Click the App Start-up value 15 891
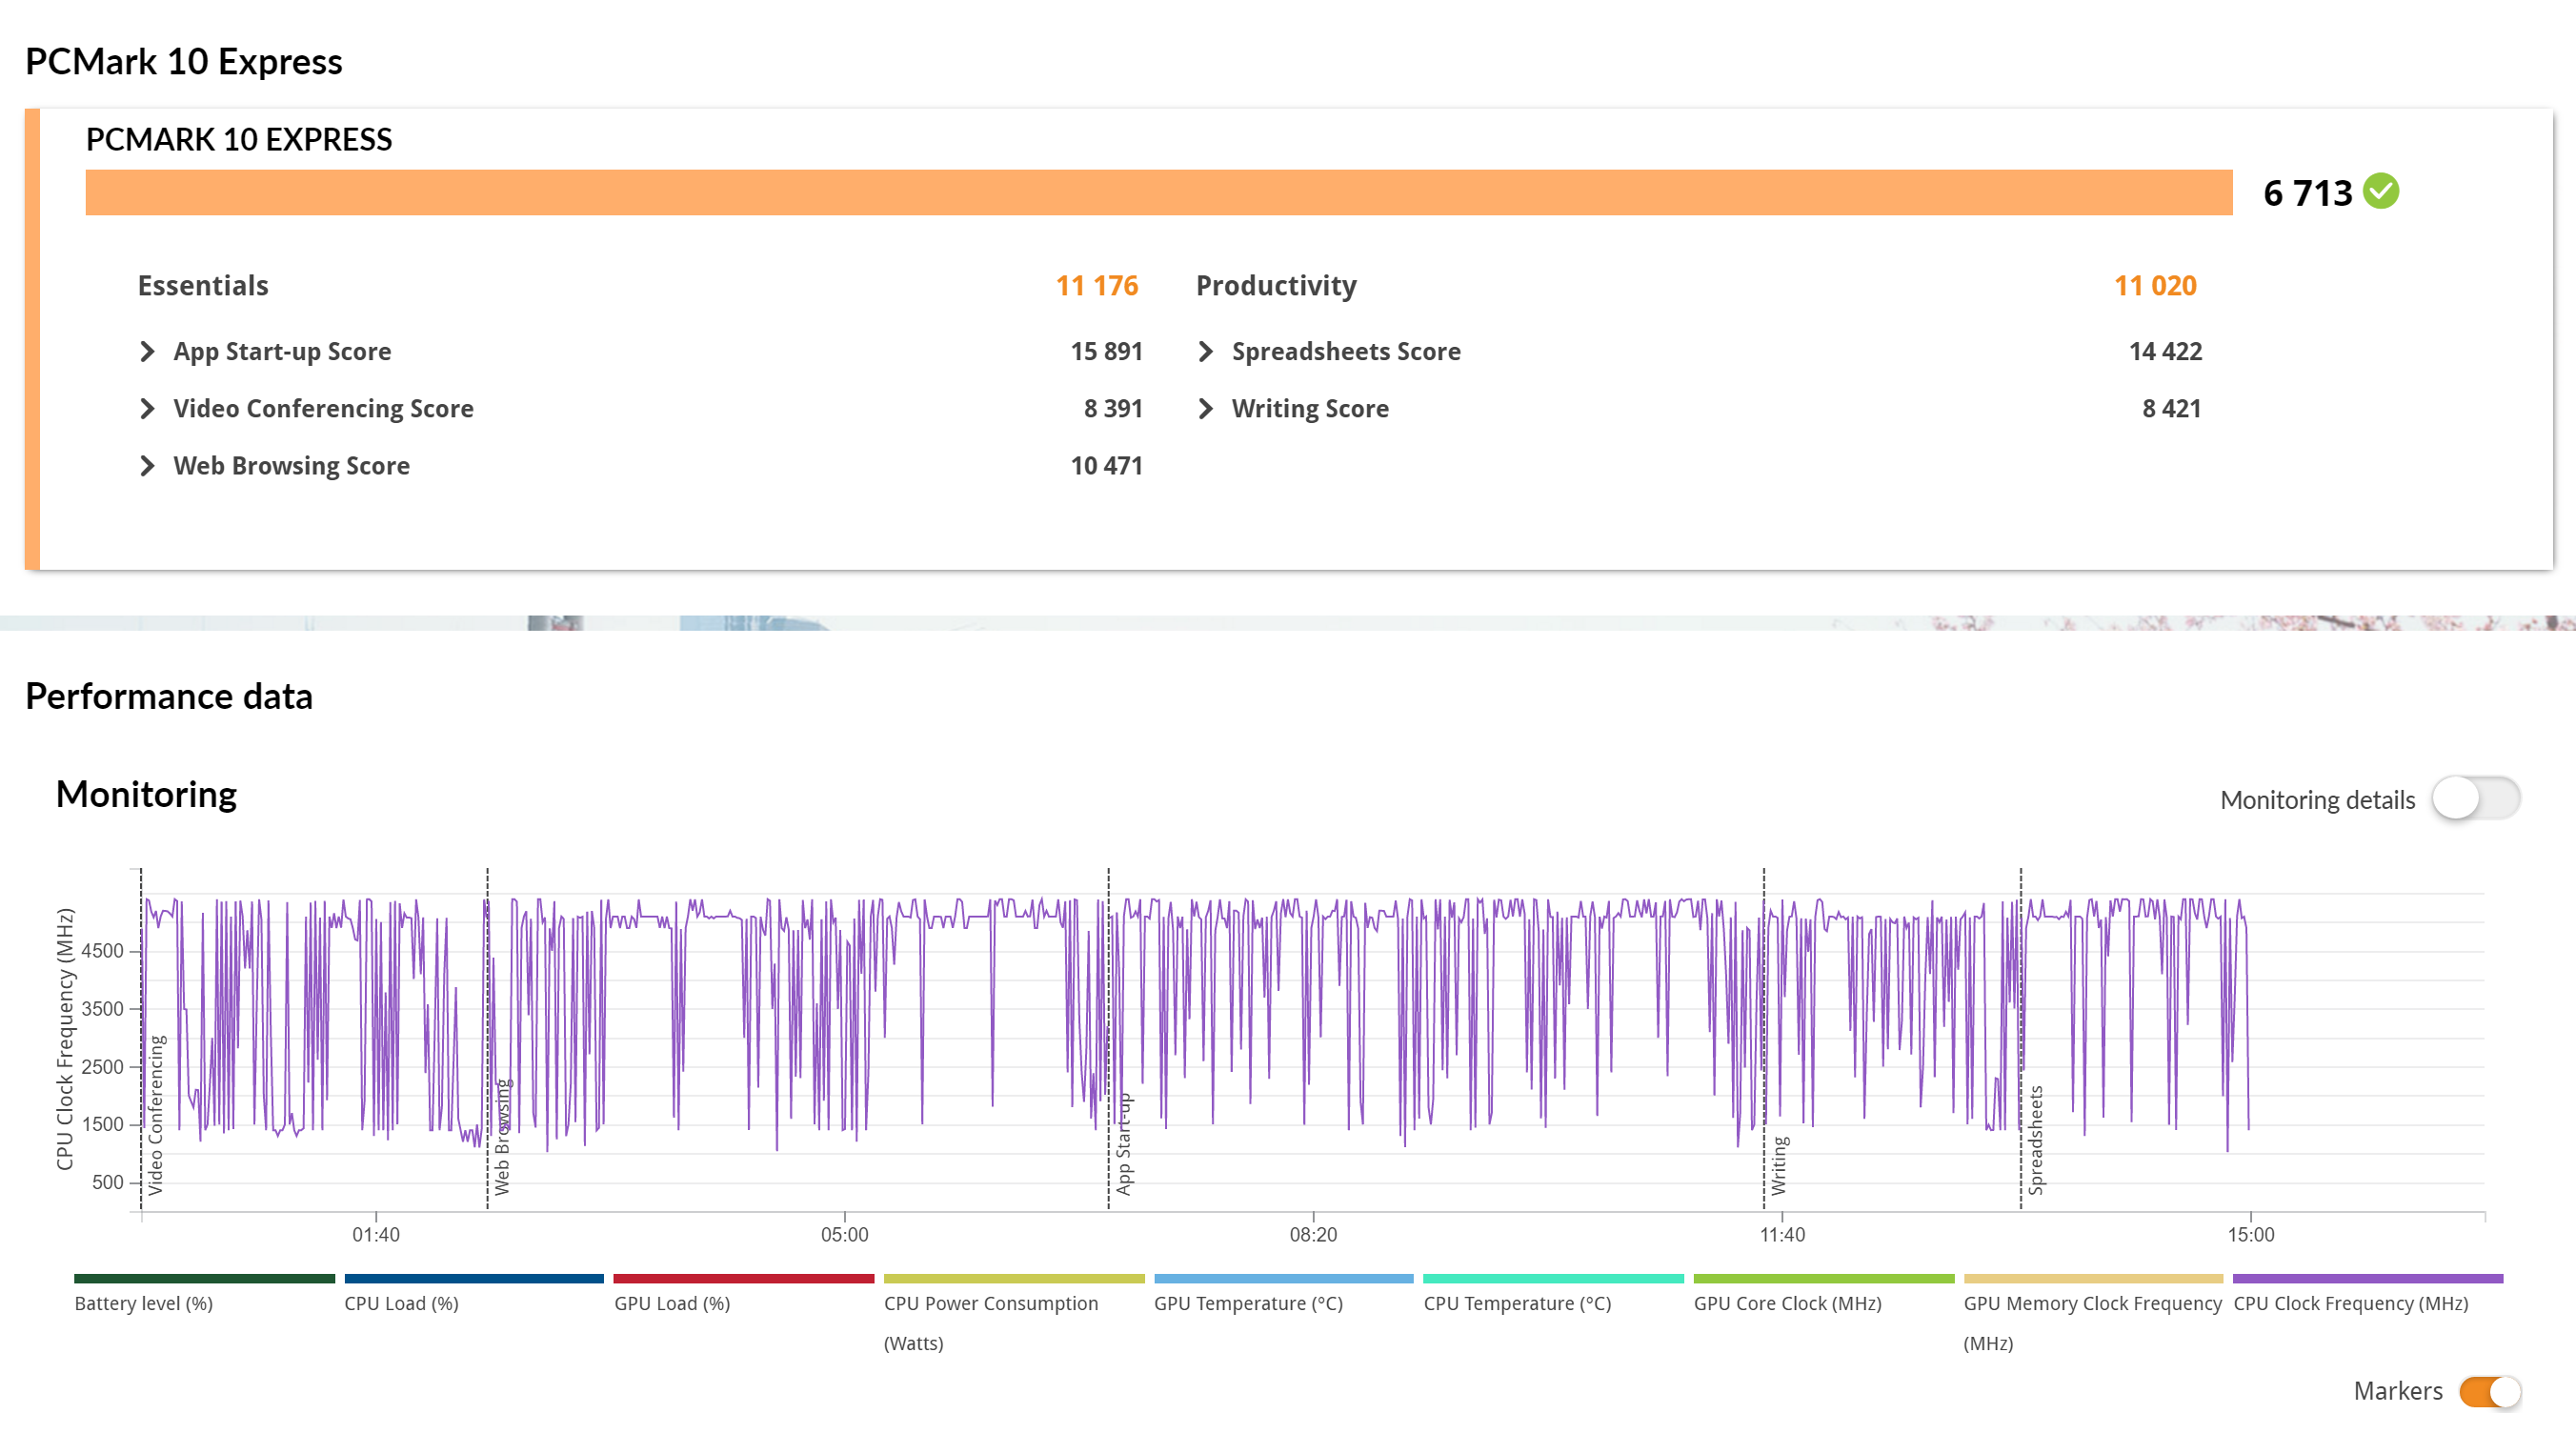 tap(1106, 351)
